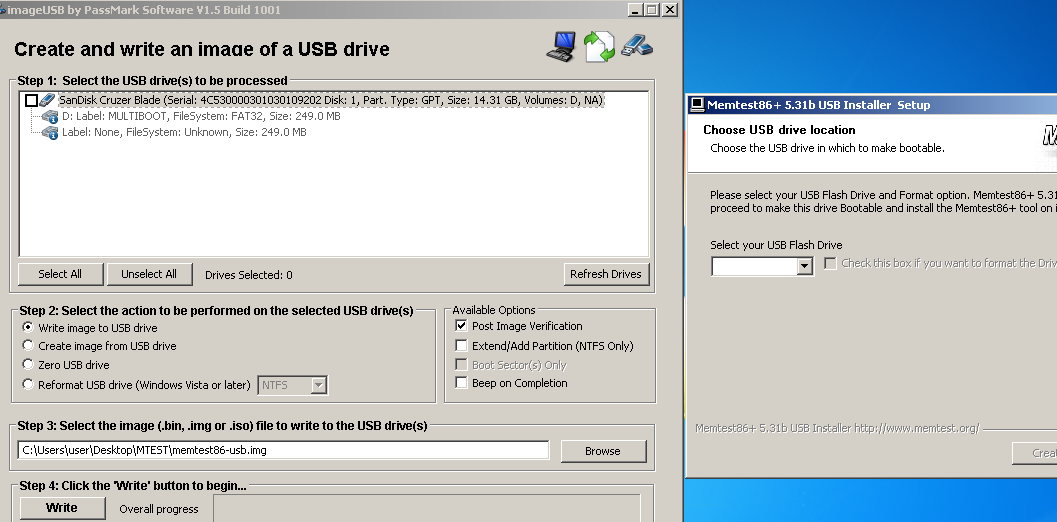The height and width of the screenshot is (522, 1057).
Task: Click the D: MULTIBOOT volume info icon
Action: [x=50, y=117]
